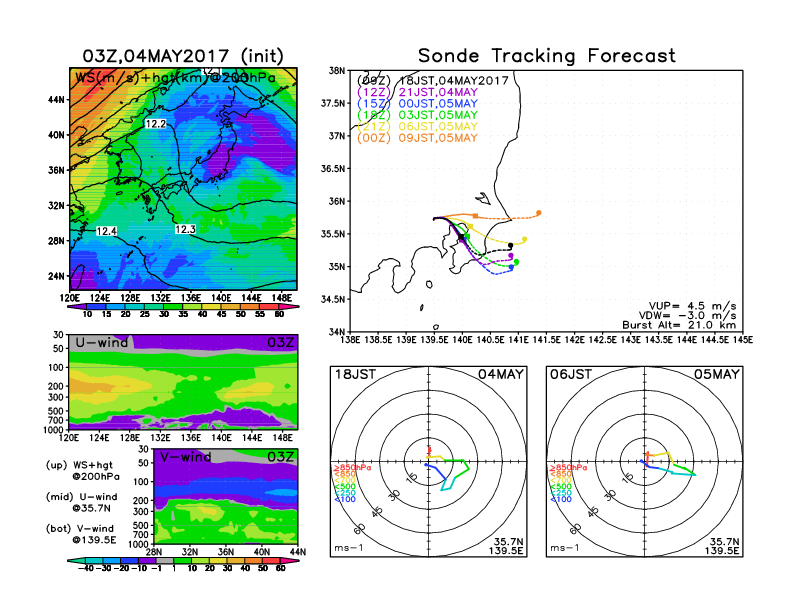Click the "Sonde Tracking Forecast" heading

pos(547,56)
